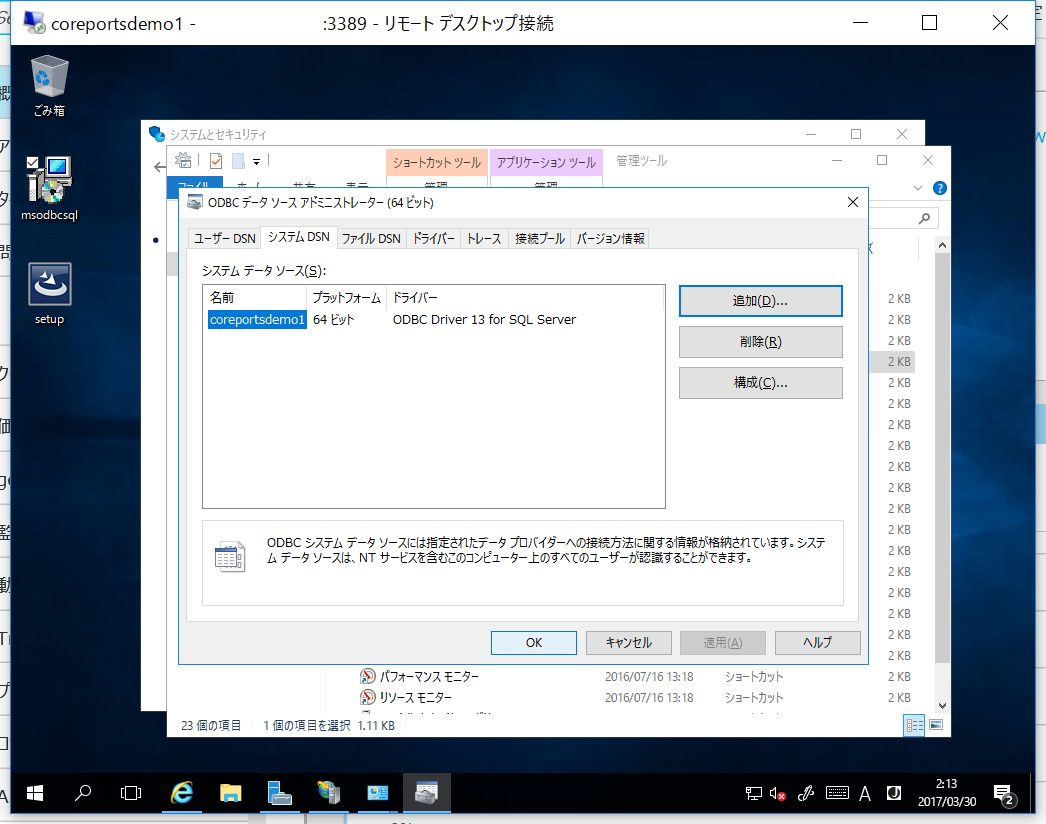The width and height of the screenshot is (1046, 824).
Task: Click the muted volume tray icon
Action: 777,793
